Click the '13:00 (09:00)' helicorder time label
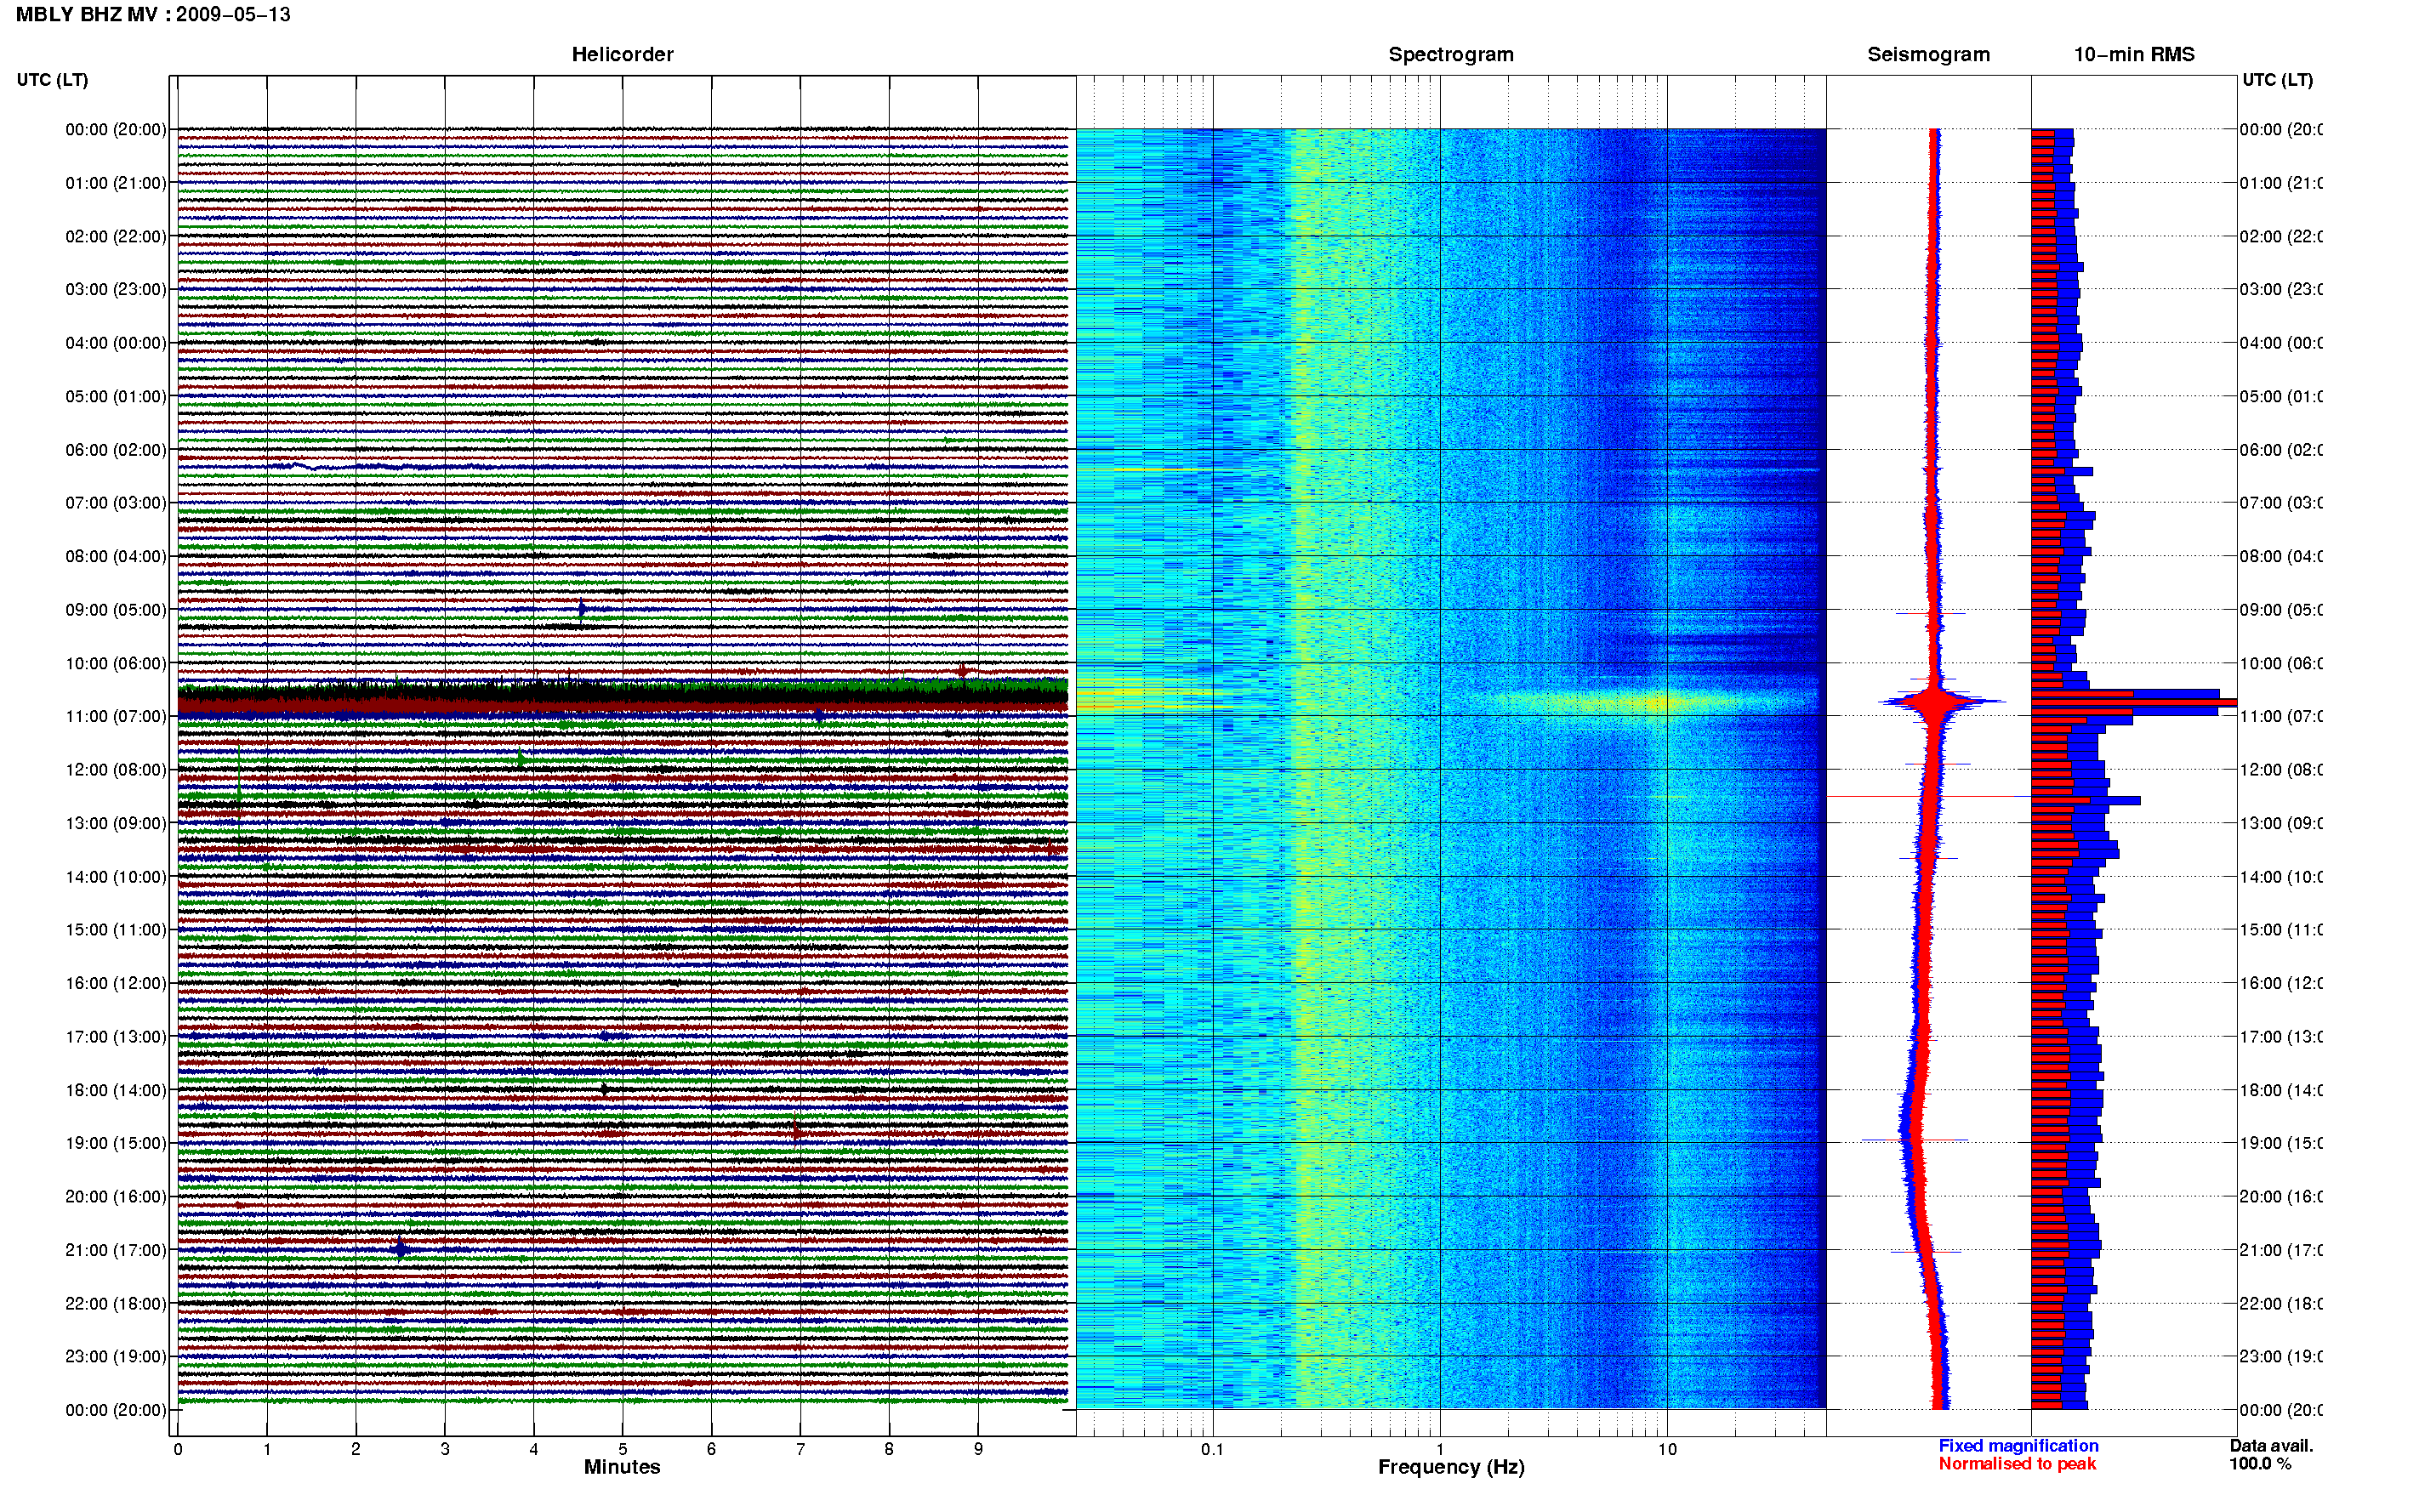This screenshot has width=2419, height=1512. [116, 824]
